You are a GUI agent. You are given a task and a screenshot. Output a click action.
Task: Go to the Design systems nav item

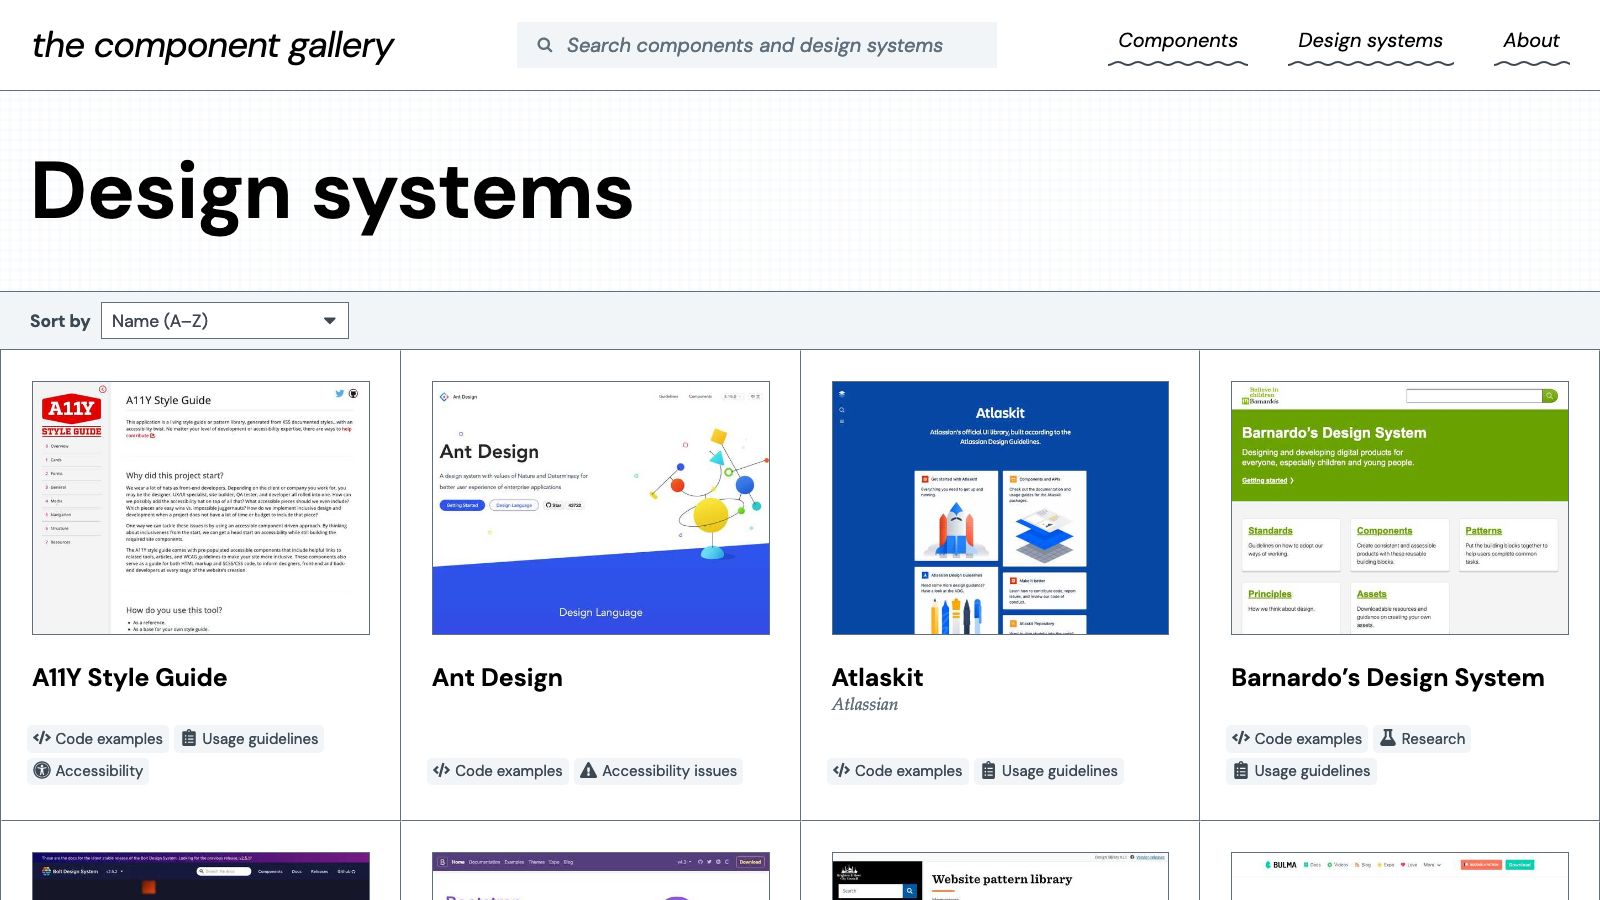pos(1370,41)
